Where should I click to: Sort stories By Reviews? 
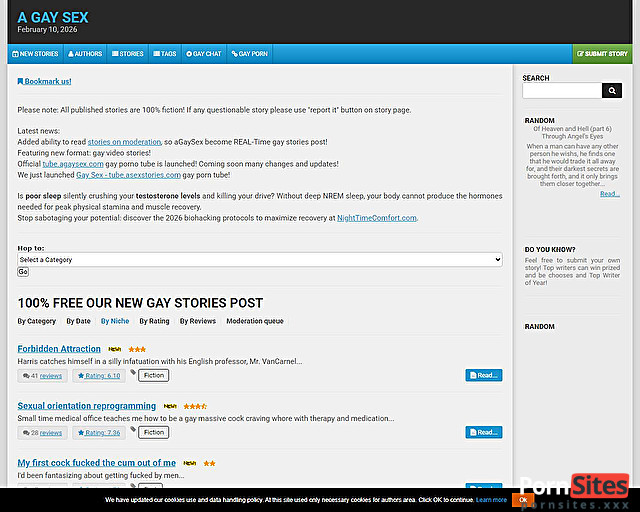click(198, 321)
